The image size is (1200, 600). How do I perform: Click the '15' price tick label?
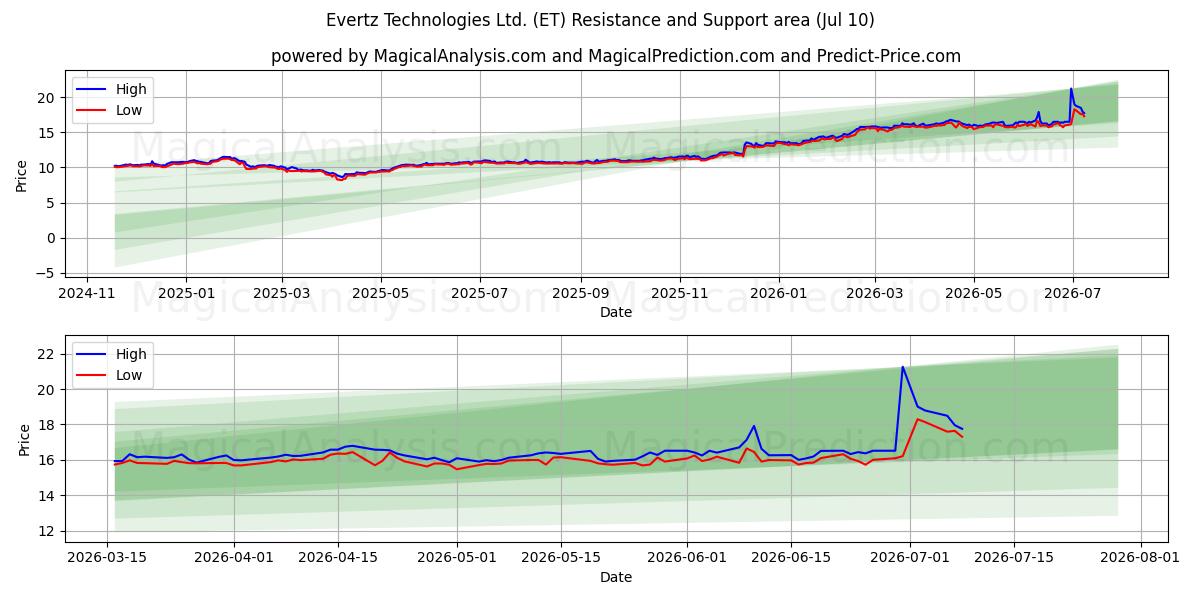pos(48,133)
